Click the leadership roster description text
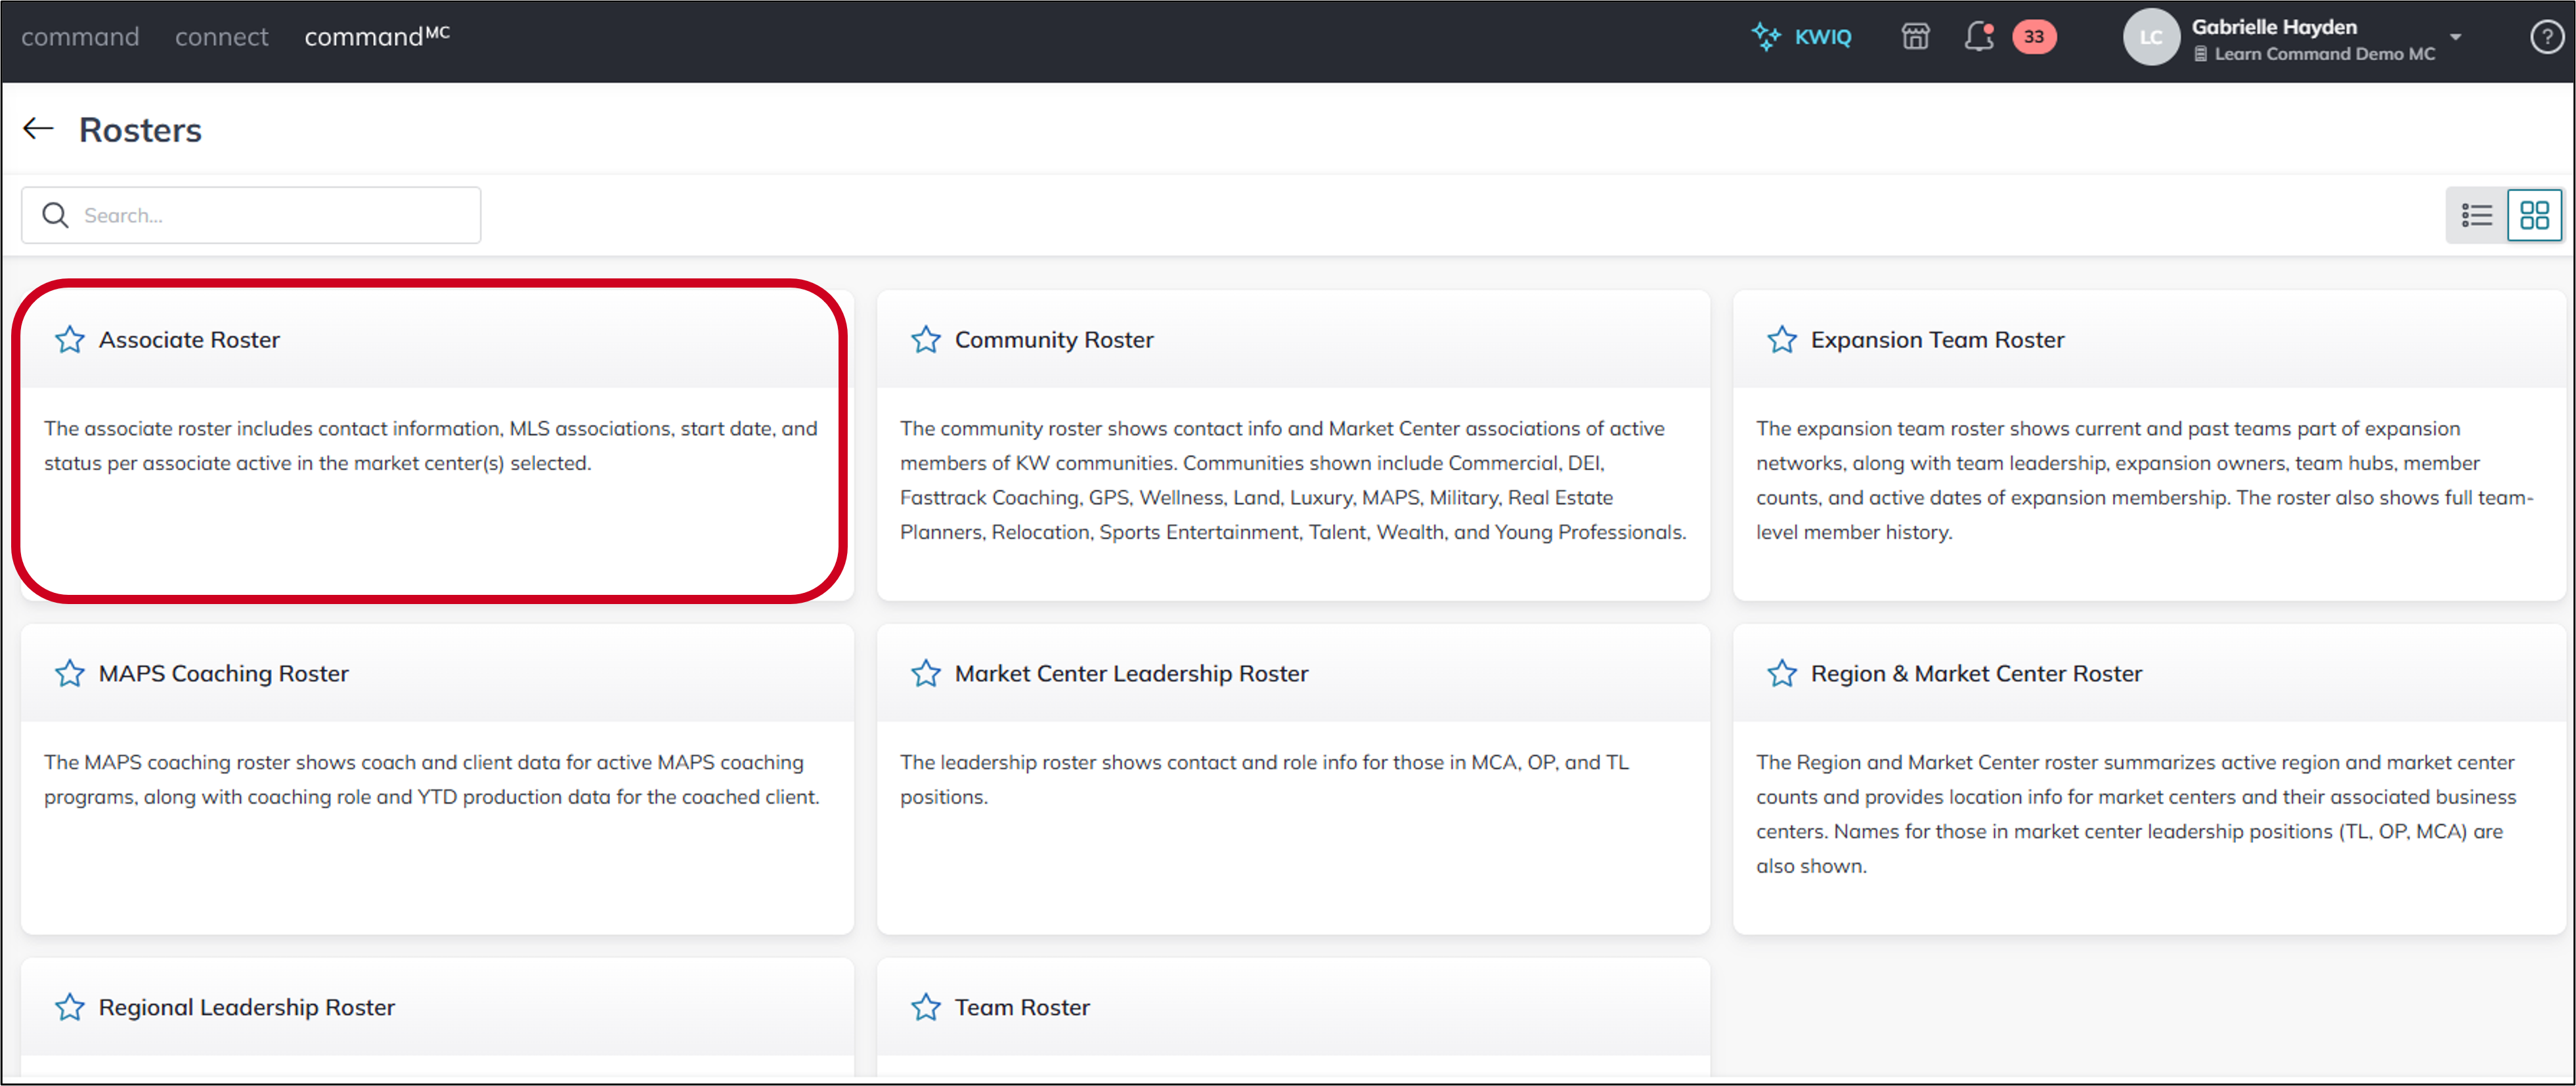2576x1086 pixels. [x=1264, y=780]
